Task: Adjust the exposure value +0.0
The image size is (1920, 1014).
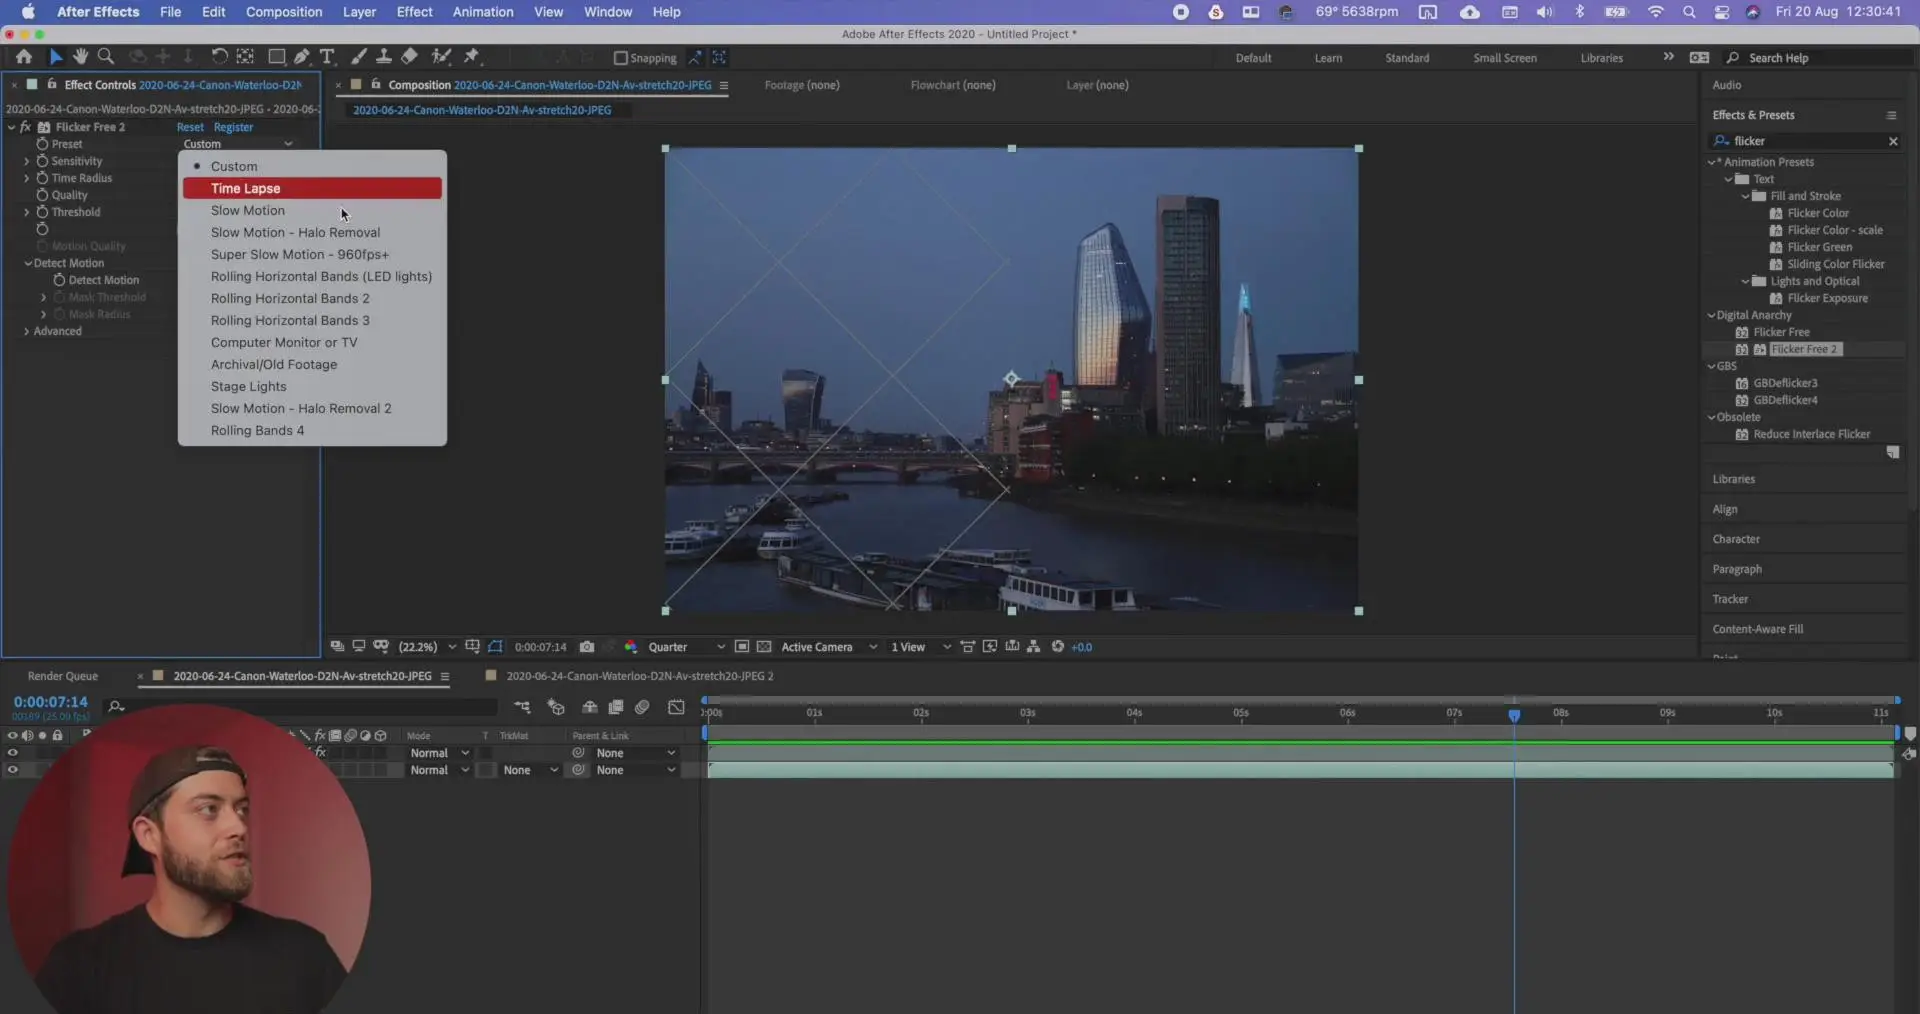Action: click(x=1082, y=647)
